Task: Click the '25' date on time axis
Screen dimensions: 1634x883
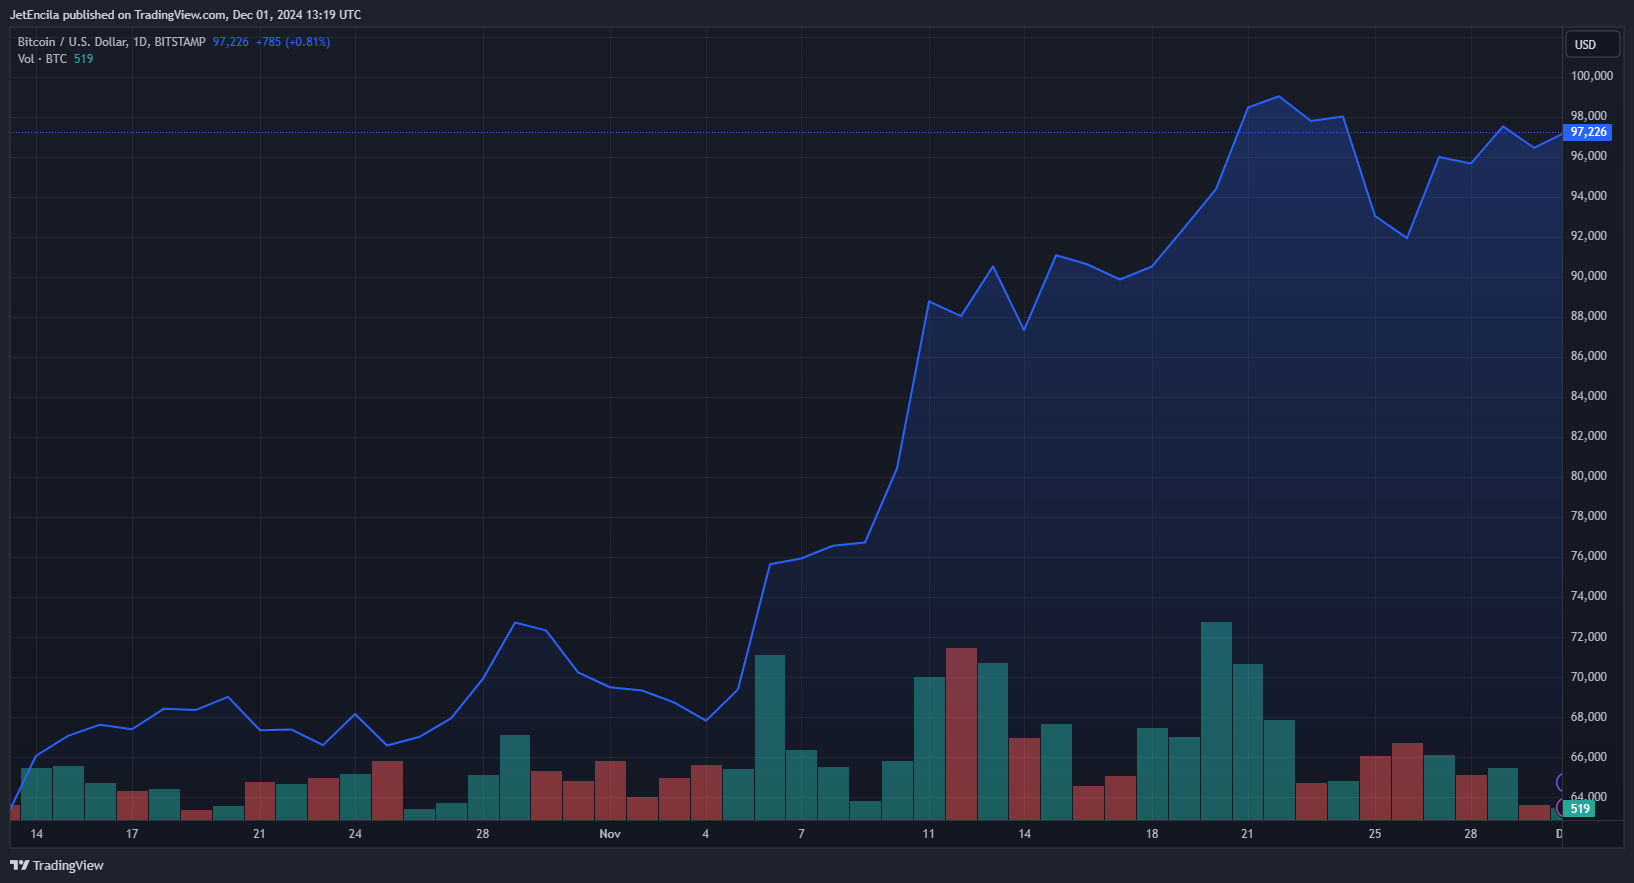Action: pyautogui.click(x=1375, y=834)
